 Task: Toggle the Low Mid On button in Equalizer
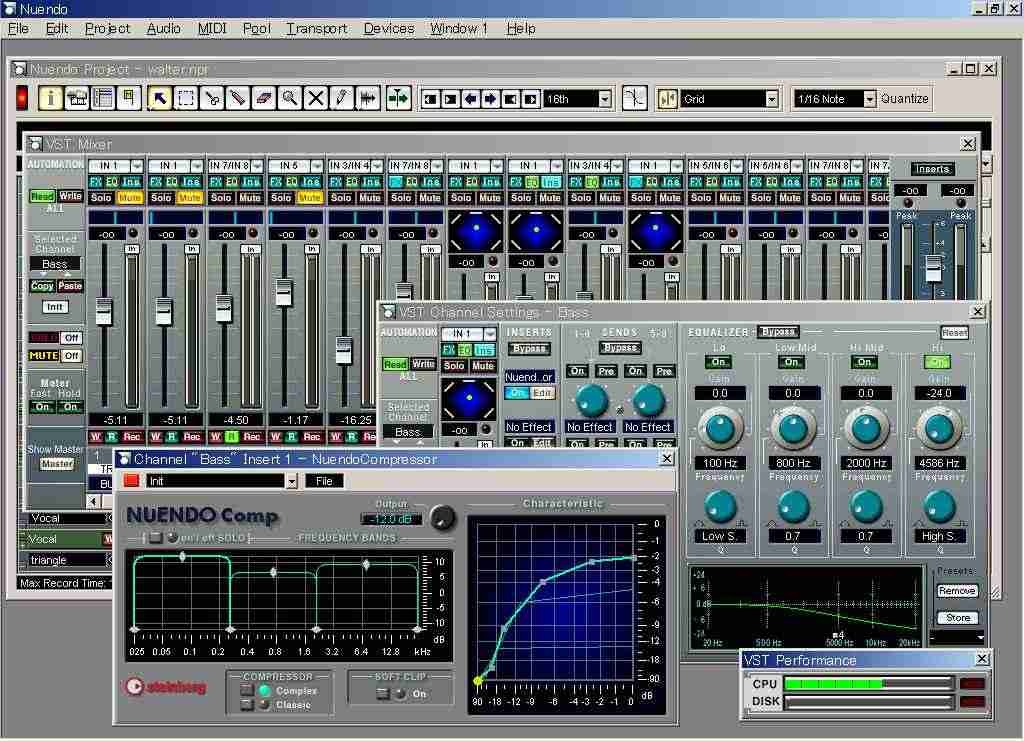pos(792,362)
